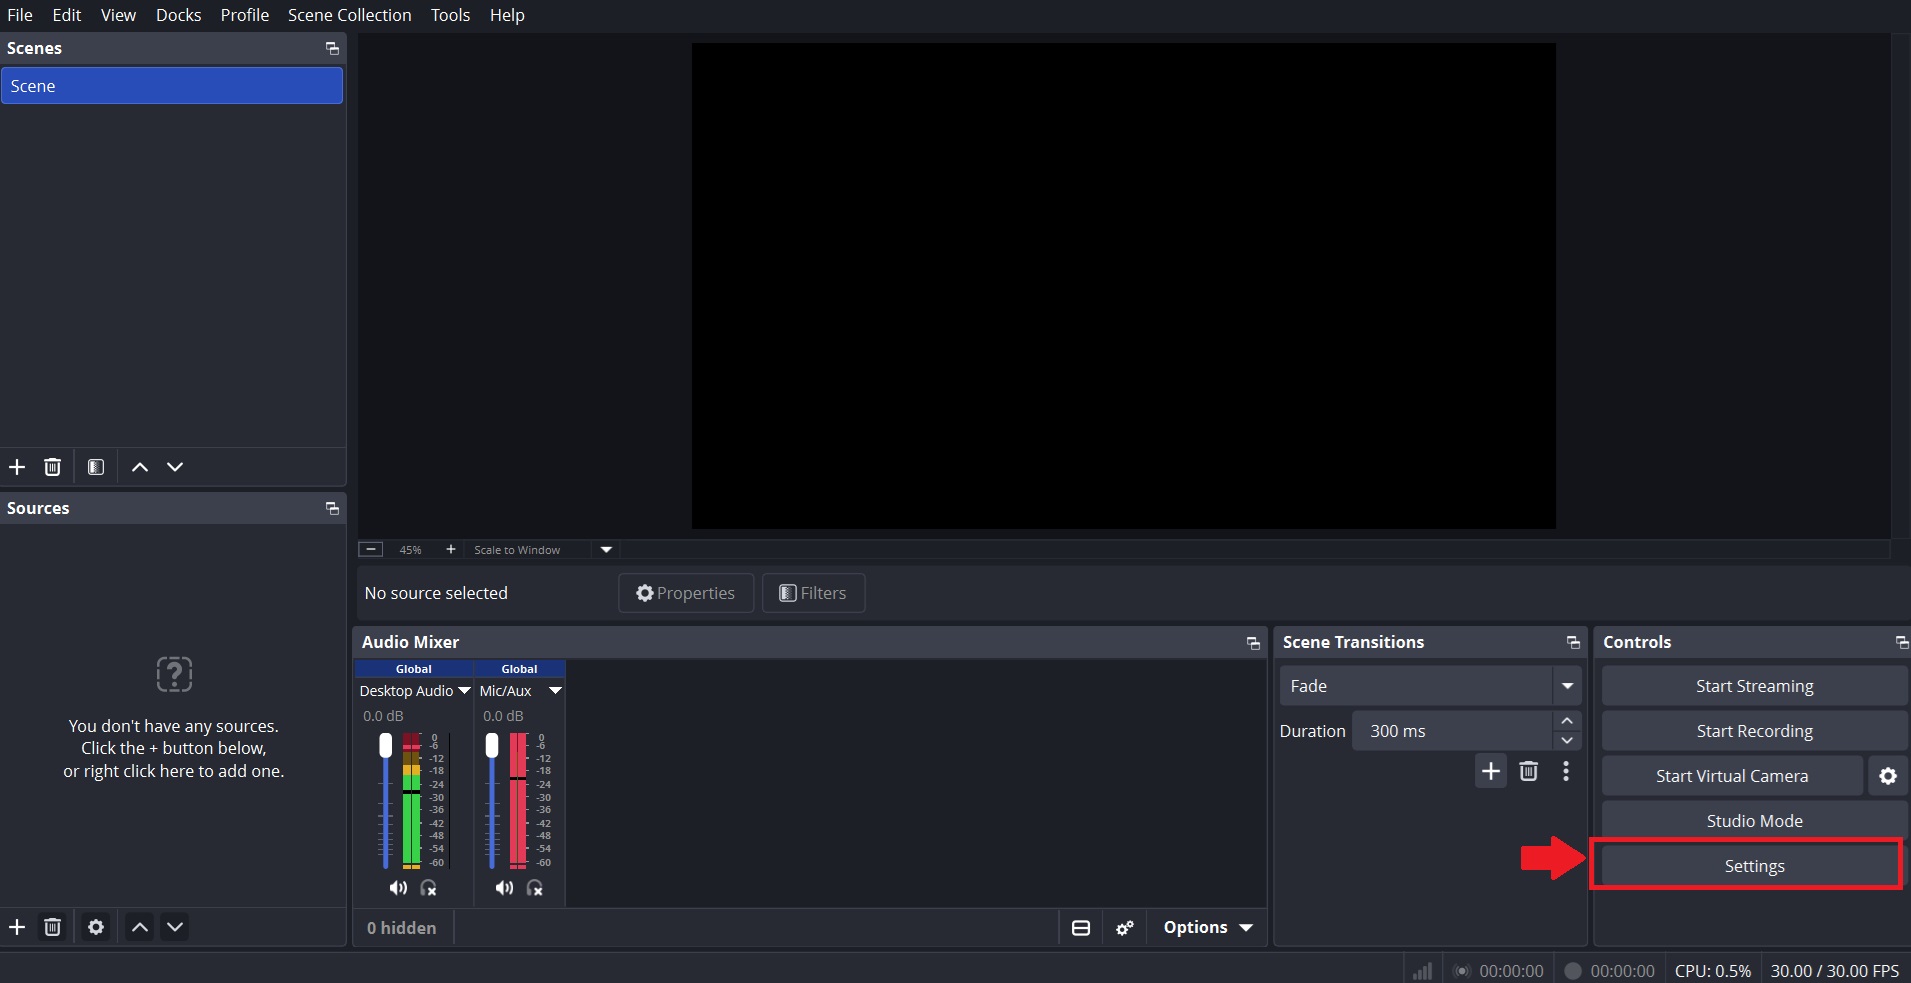1911x983 pixels.
Task: Remove selected scene with trash icon
Action: [x=53, y=467]
